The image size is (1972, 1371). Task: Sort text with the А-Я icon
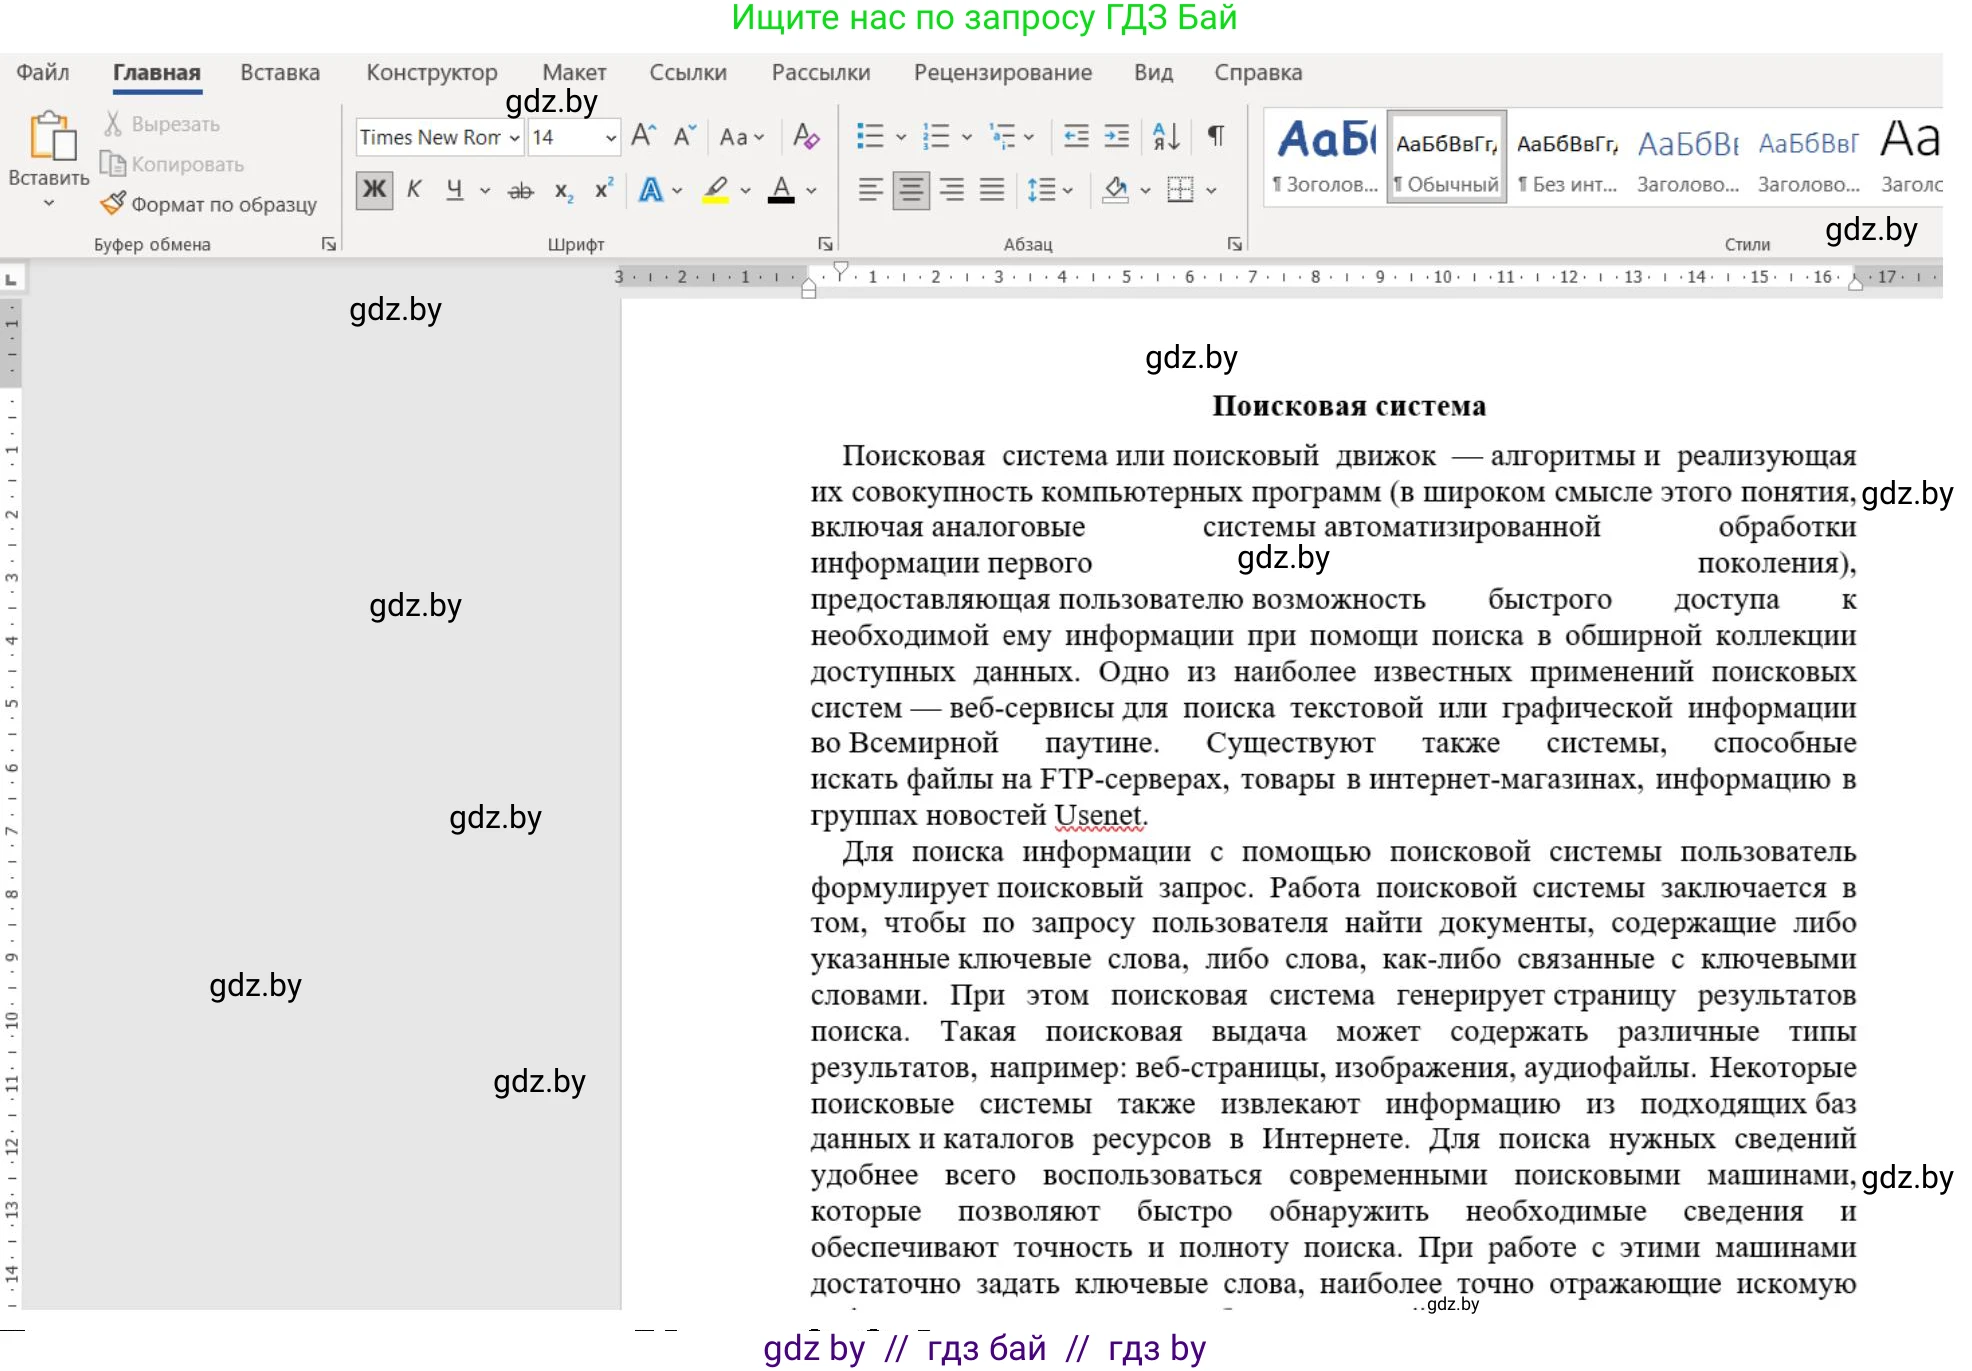coord(1166,137)
